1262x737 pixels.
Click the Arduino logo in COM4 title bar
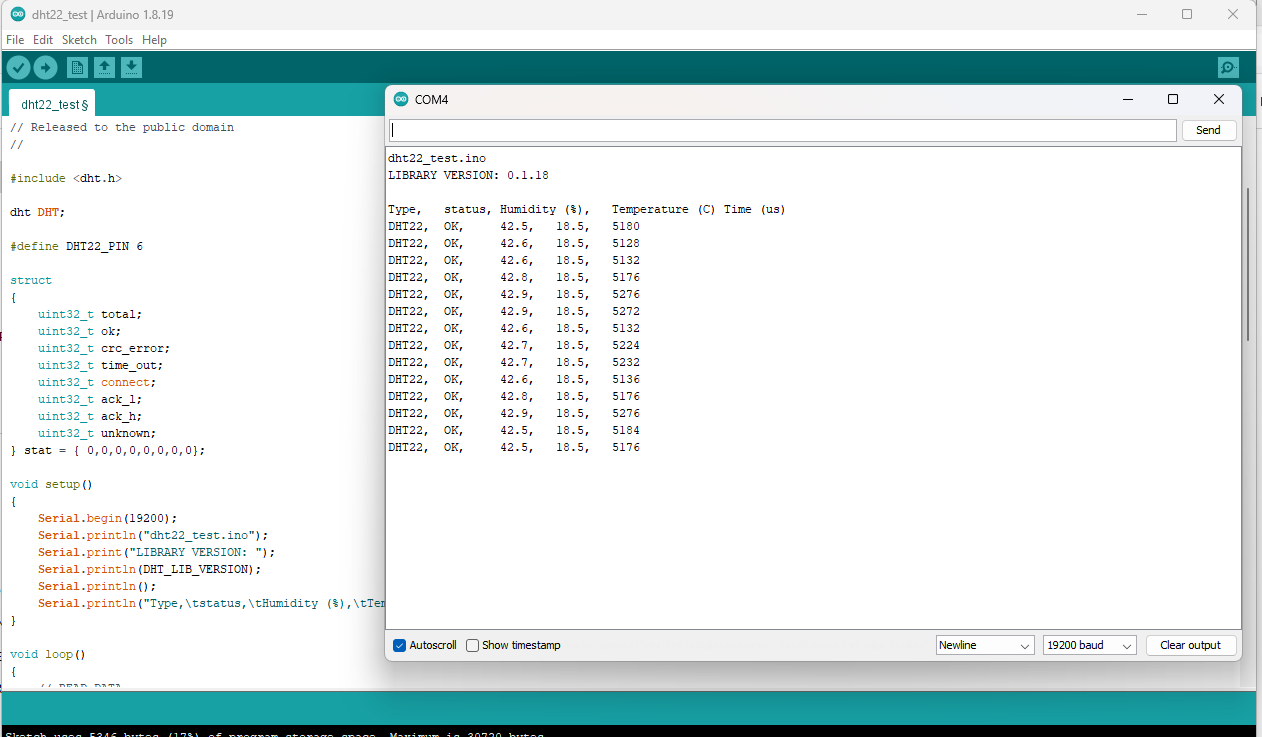pos(401,99)
